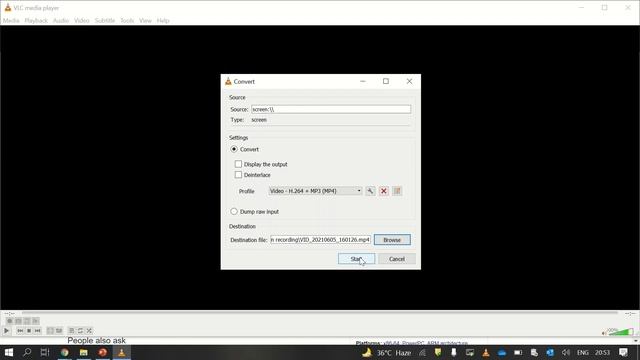This screenshot has height=360, width=640.
Task: Click the A-B loop button
Action: click(x=27, y=321)
